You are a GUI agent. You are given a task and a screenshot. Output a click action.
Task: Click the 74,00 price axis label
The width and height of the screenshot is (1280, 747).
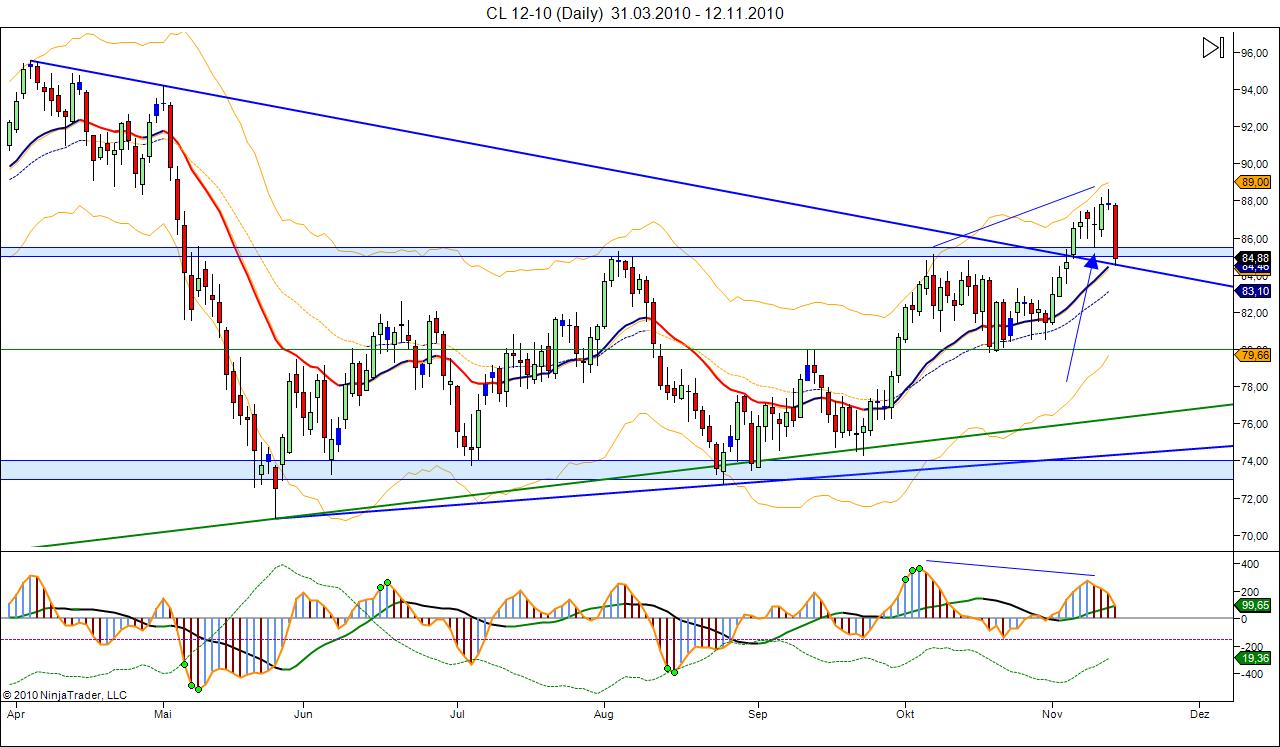[1254, 461]
